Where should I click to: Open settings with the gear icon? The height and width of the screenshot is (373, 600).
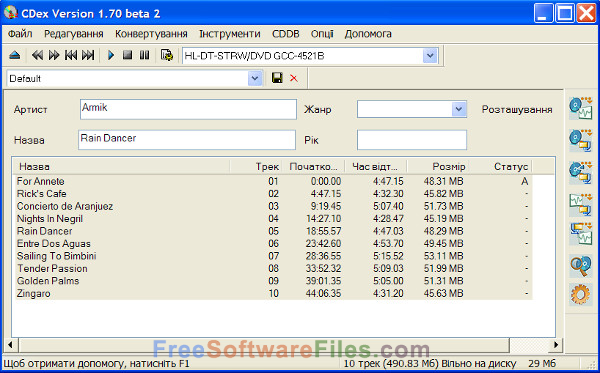[580, 295]
